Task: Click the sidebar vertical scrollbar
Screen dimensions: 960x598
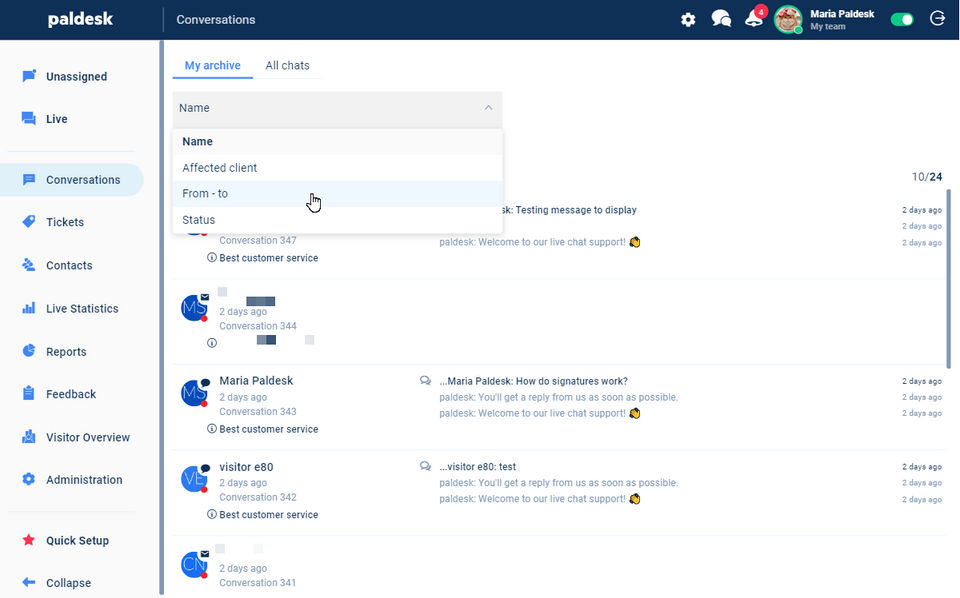Action: coord(162,317)
